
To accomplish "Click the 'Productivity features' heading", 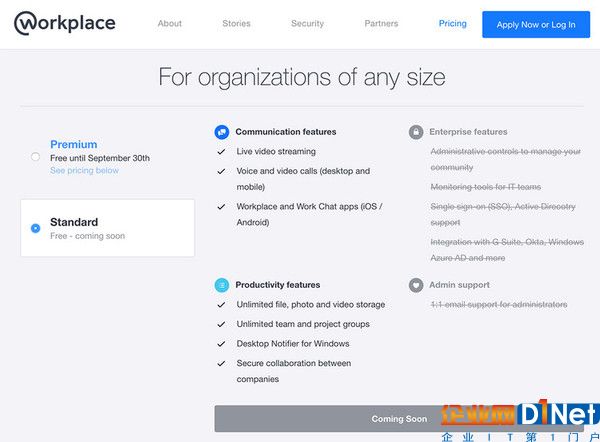I will [x=278, y=285].
